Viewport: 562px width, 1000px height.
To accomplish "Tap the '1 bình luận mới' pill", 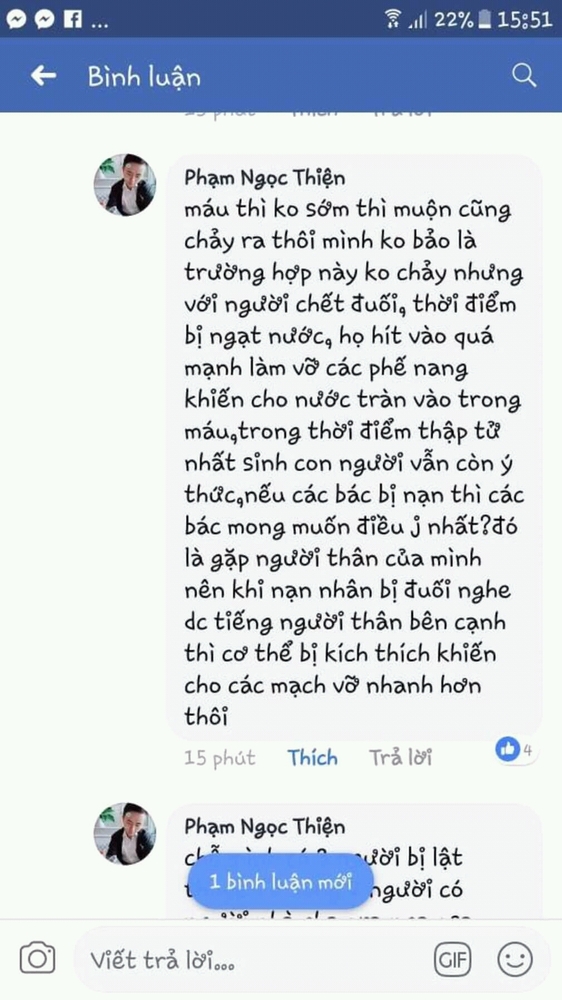I will 281,882.
